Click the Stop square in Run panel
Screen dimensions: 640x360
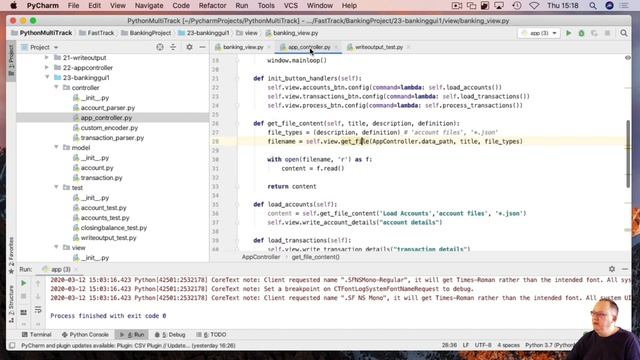(24, 296)
